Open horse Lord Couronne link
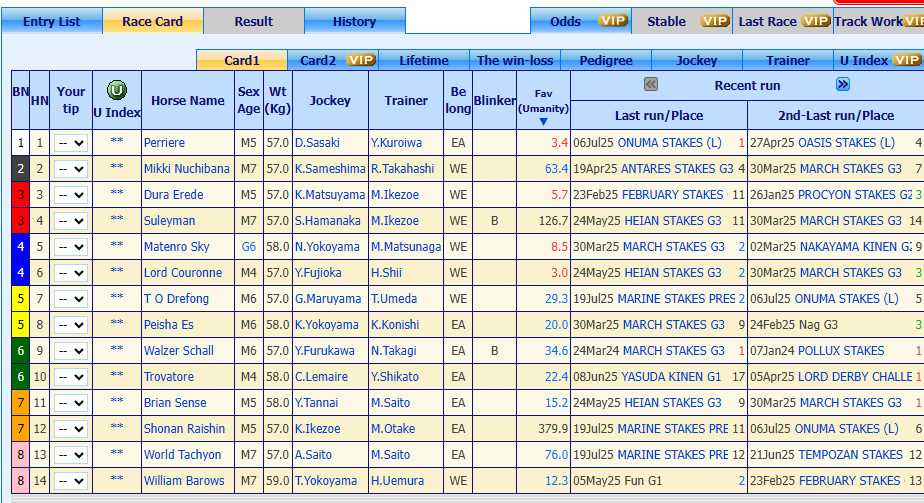The width and height of the screenshot is (924, 503). tap(183, 273)
